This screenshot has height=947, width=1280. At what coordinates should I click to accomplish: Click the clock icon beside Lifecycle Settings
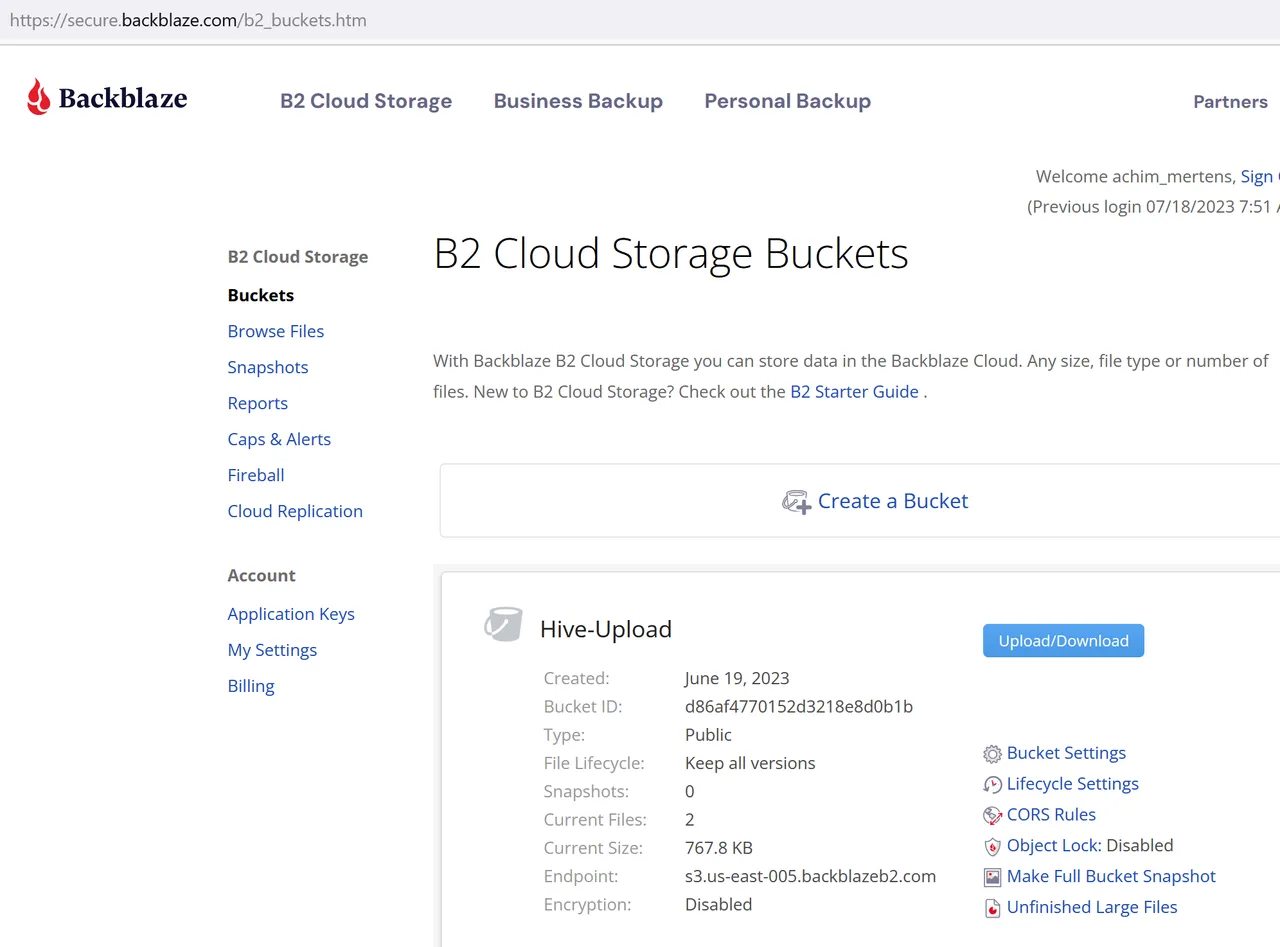(992, 785)
